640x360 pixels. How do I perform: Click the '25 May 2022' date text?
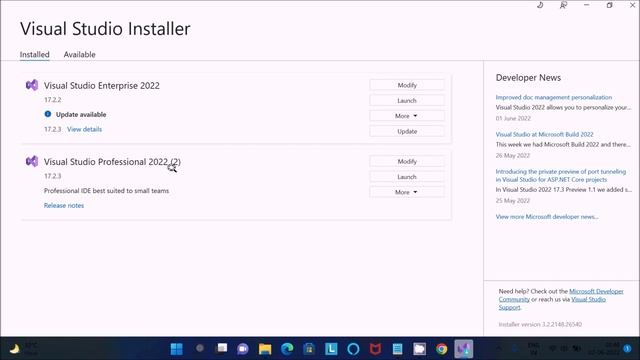coord(513,200)
